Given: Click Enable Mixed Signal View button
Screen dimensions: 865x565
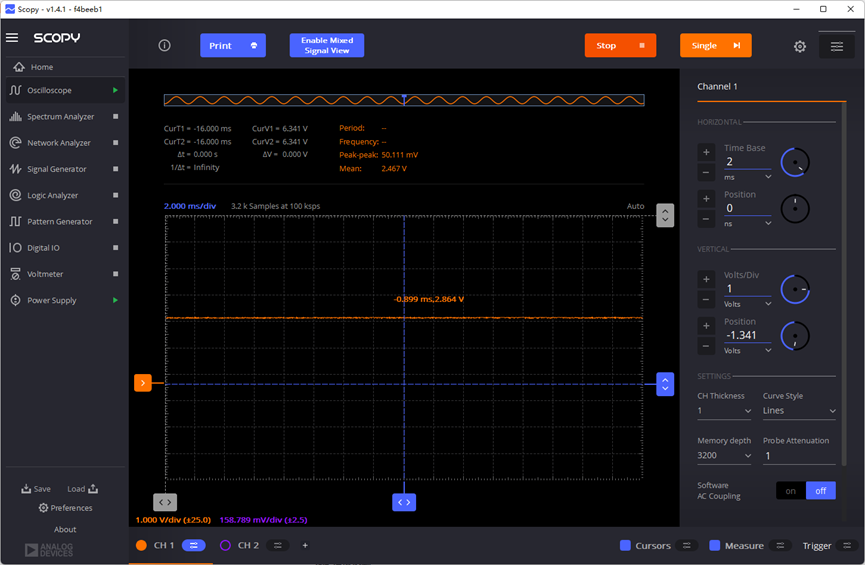Looking at the screenshot, I should pos(327,45).
